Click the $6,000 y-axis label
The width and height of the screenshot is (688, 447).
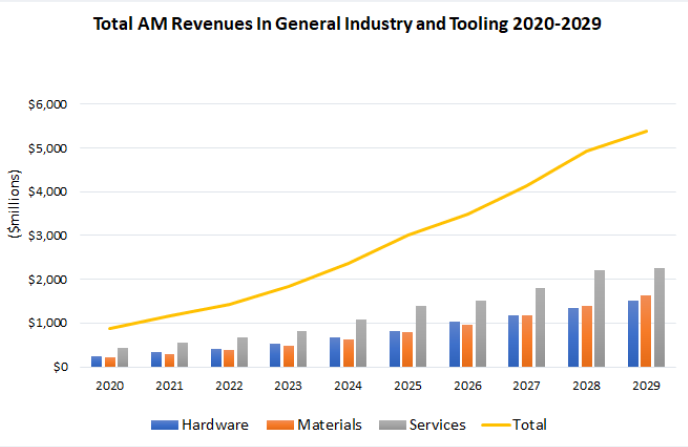pos(46,104)
